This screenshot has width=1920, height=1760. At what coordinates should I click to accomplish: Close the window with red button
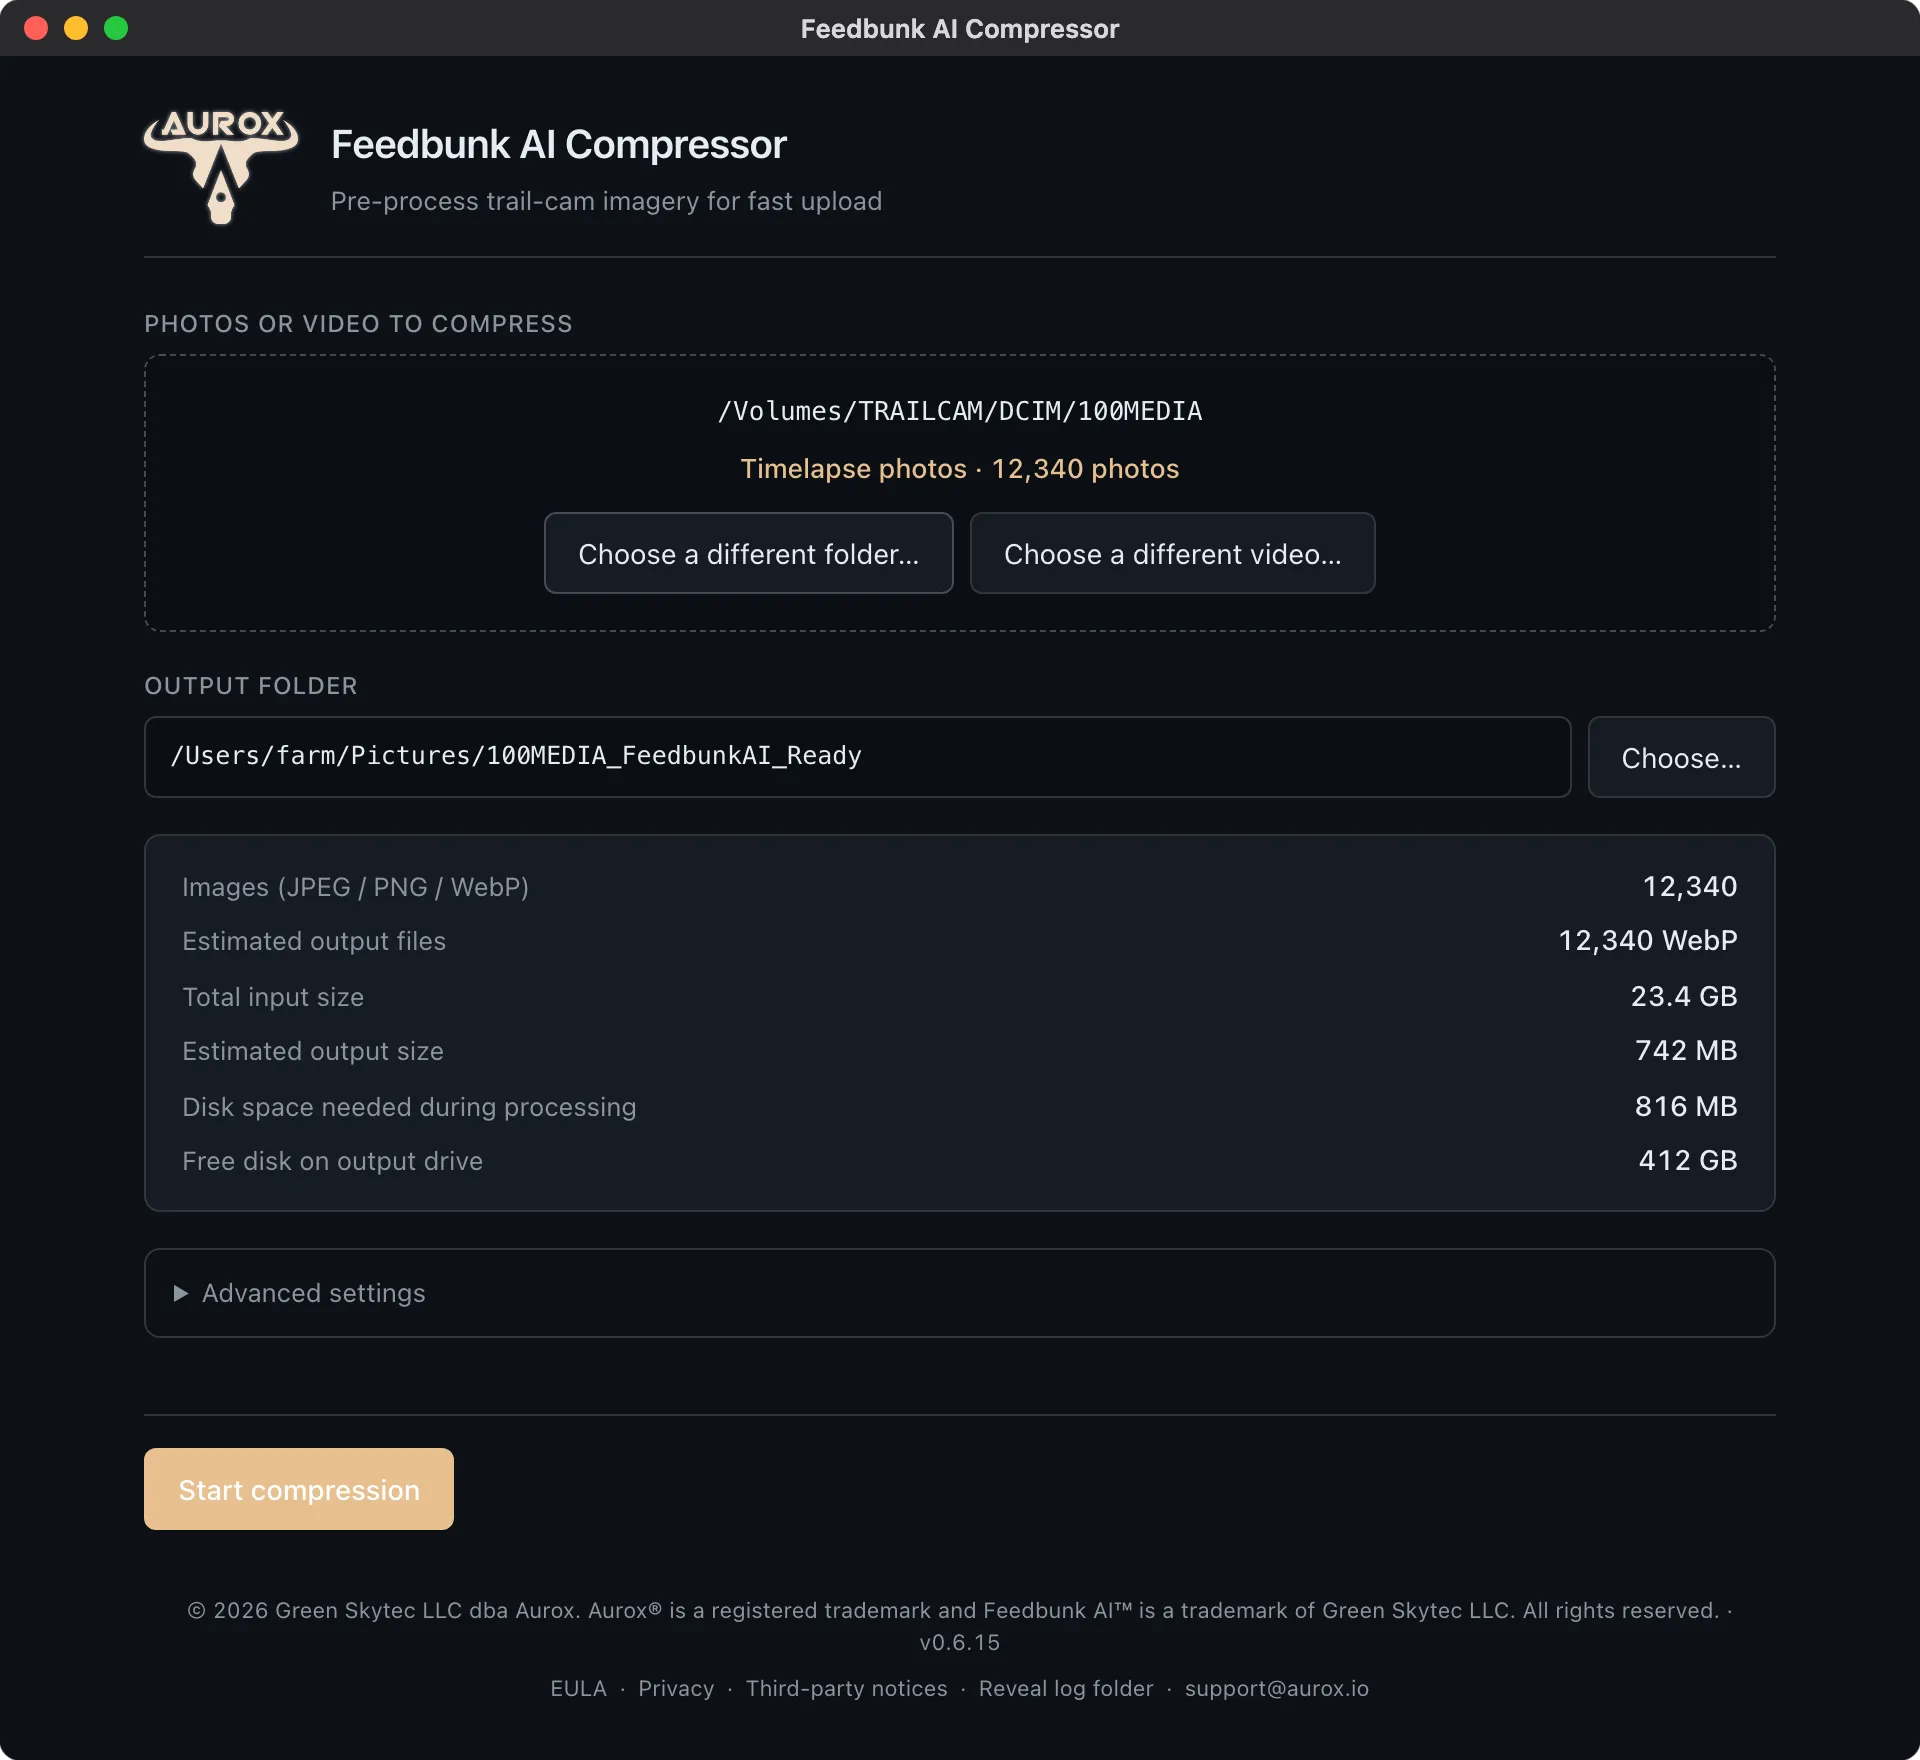(36, 28)
